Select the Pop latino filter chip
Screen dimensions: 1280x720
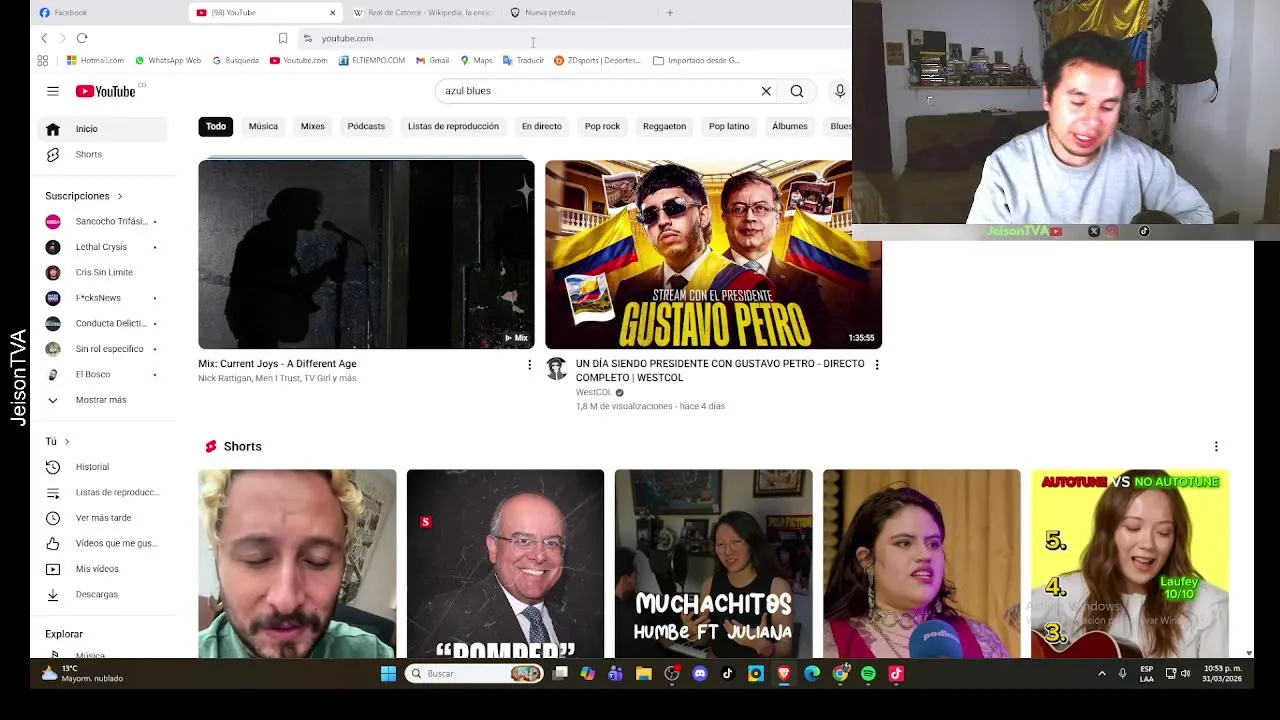pyautogui.click(x=729, y=126)
